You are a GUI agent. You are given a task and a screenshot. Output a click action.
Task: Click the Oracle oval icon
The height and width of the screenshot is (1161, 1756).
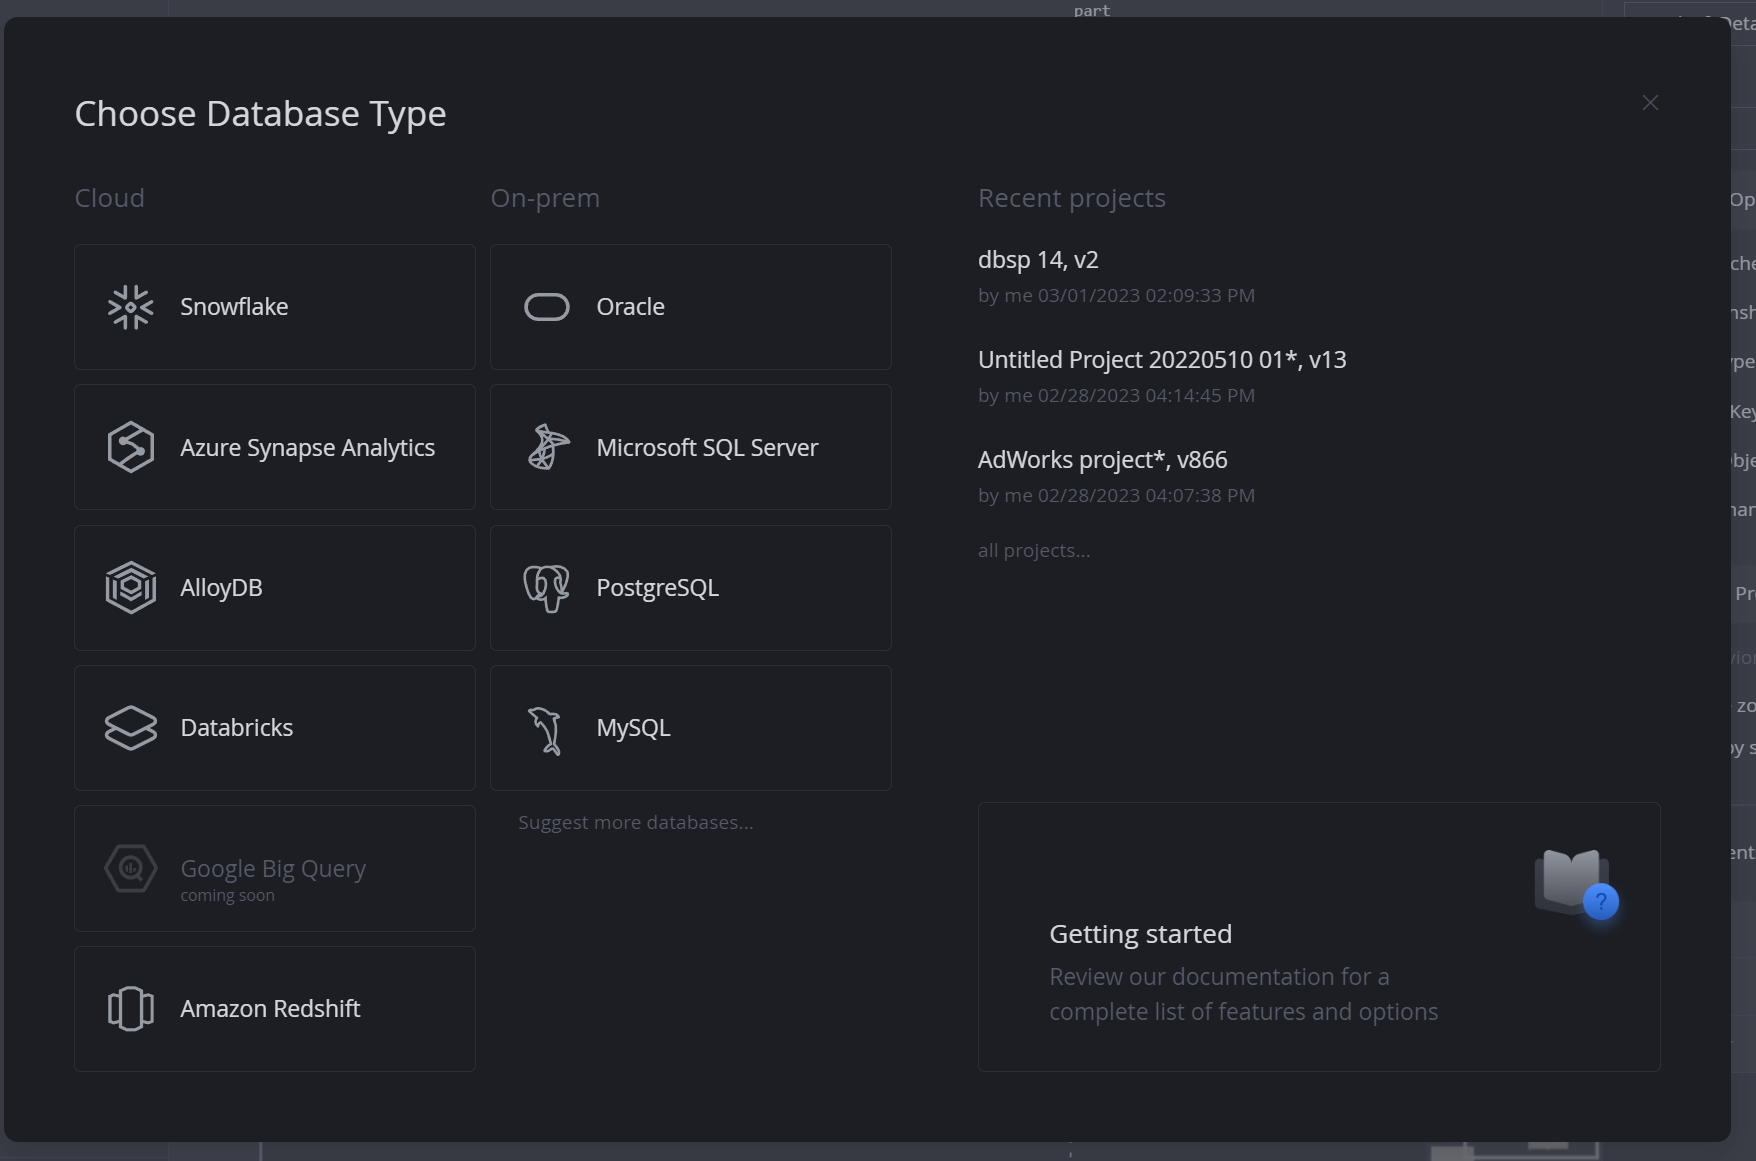(x=546, y=307)
